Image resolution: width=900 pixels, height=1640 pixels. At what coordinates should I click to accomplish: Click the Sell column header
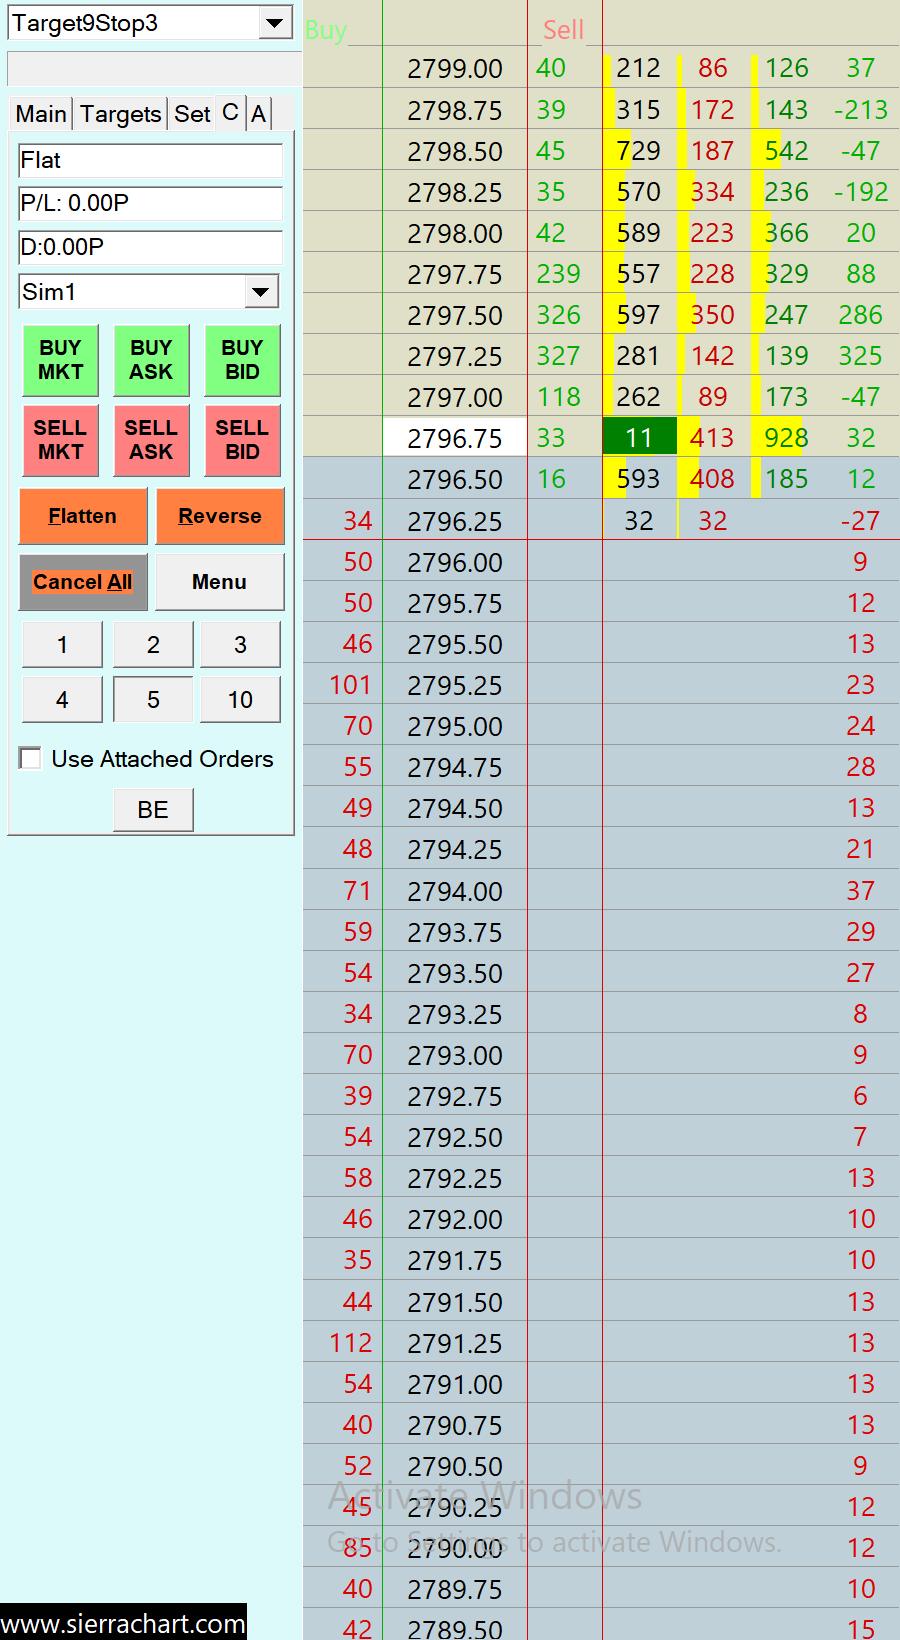563,30
